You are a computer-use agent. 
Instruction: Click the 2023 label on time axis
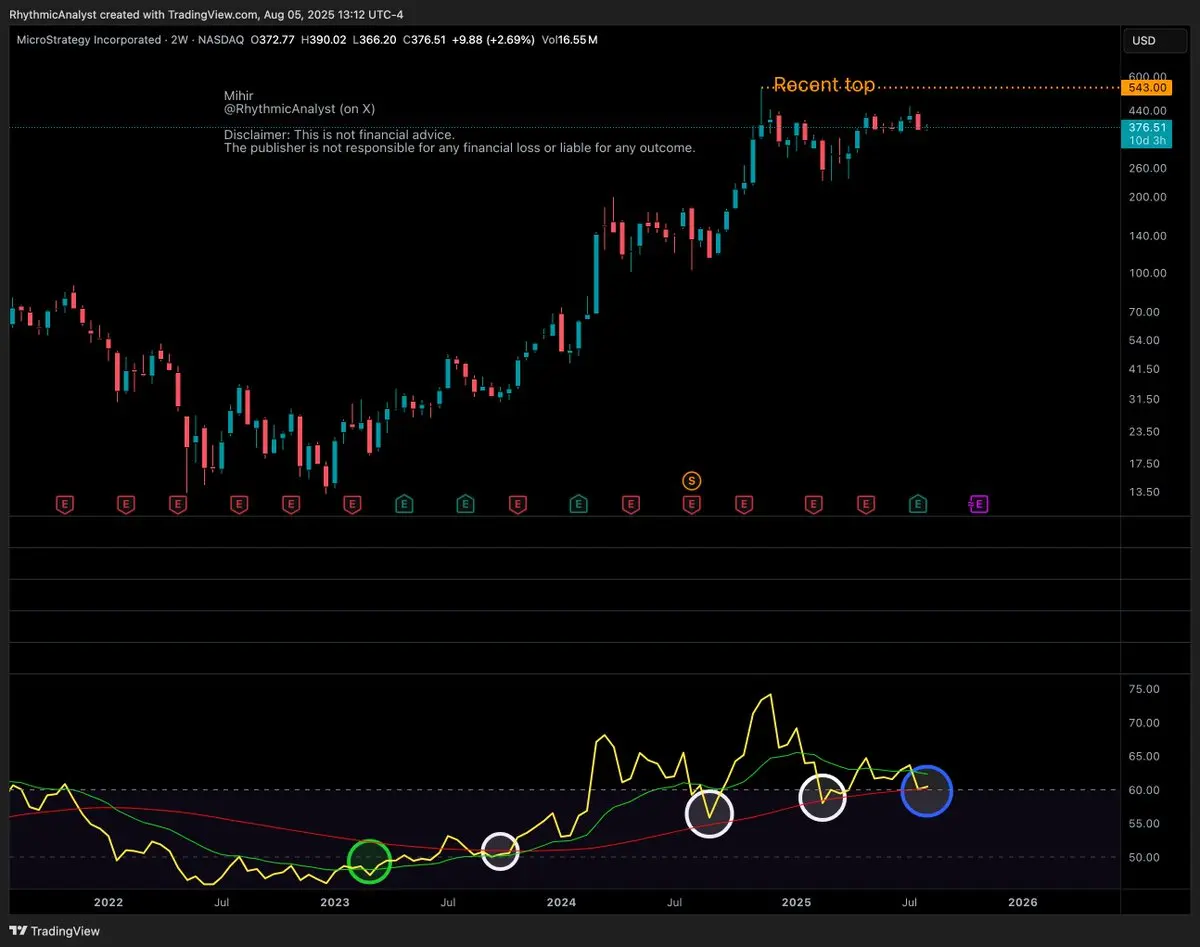tap(335, 902)
